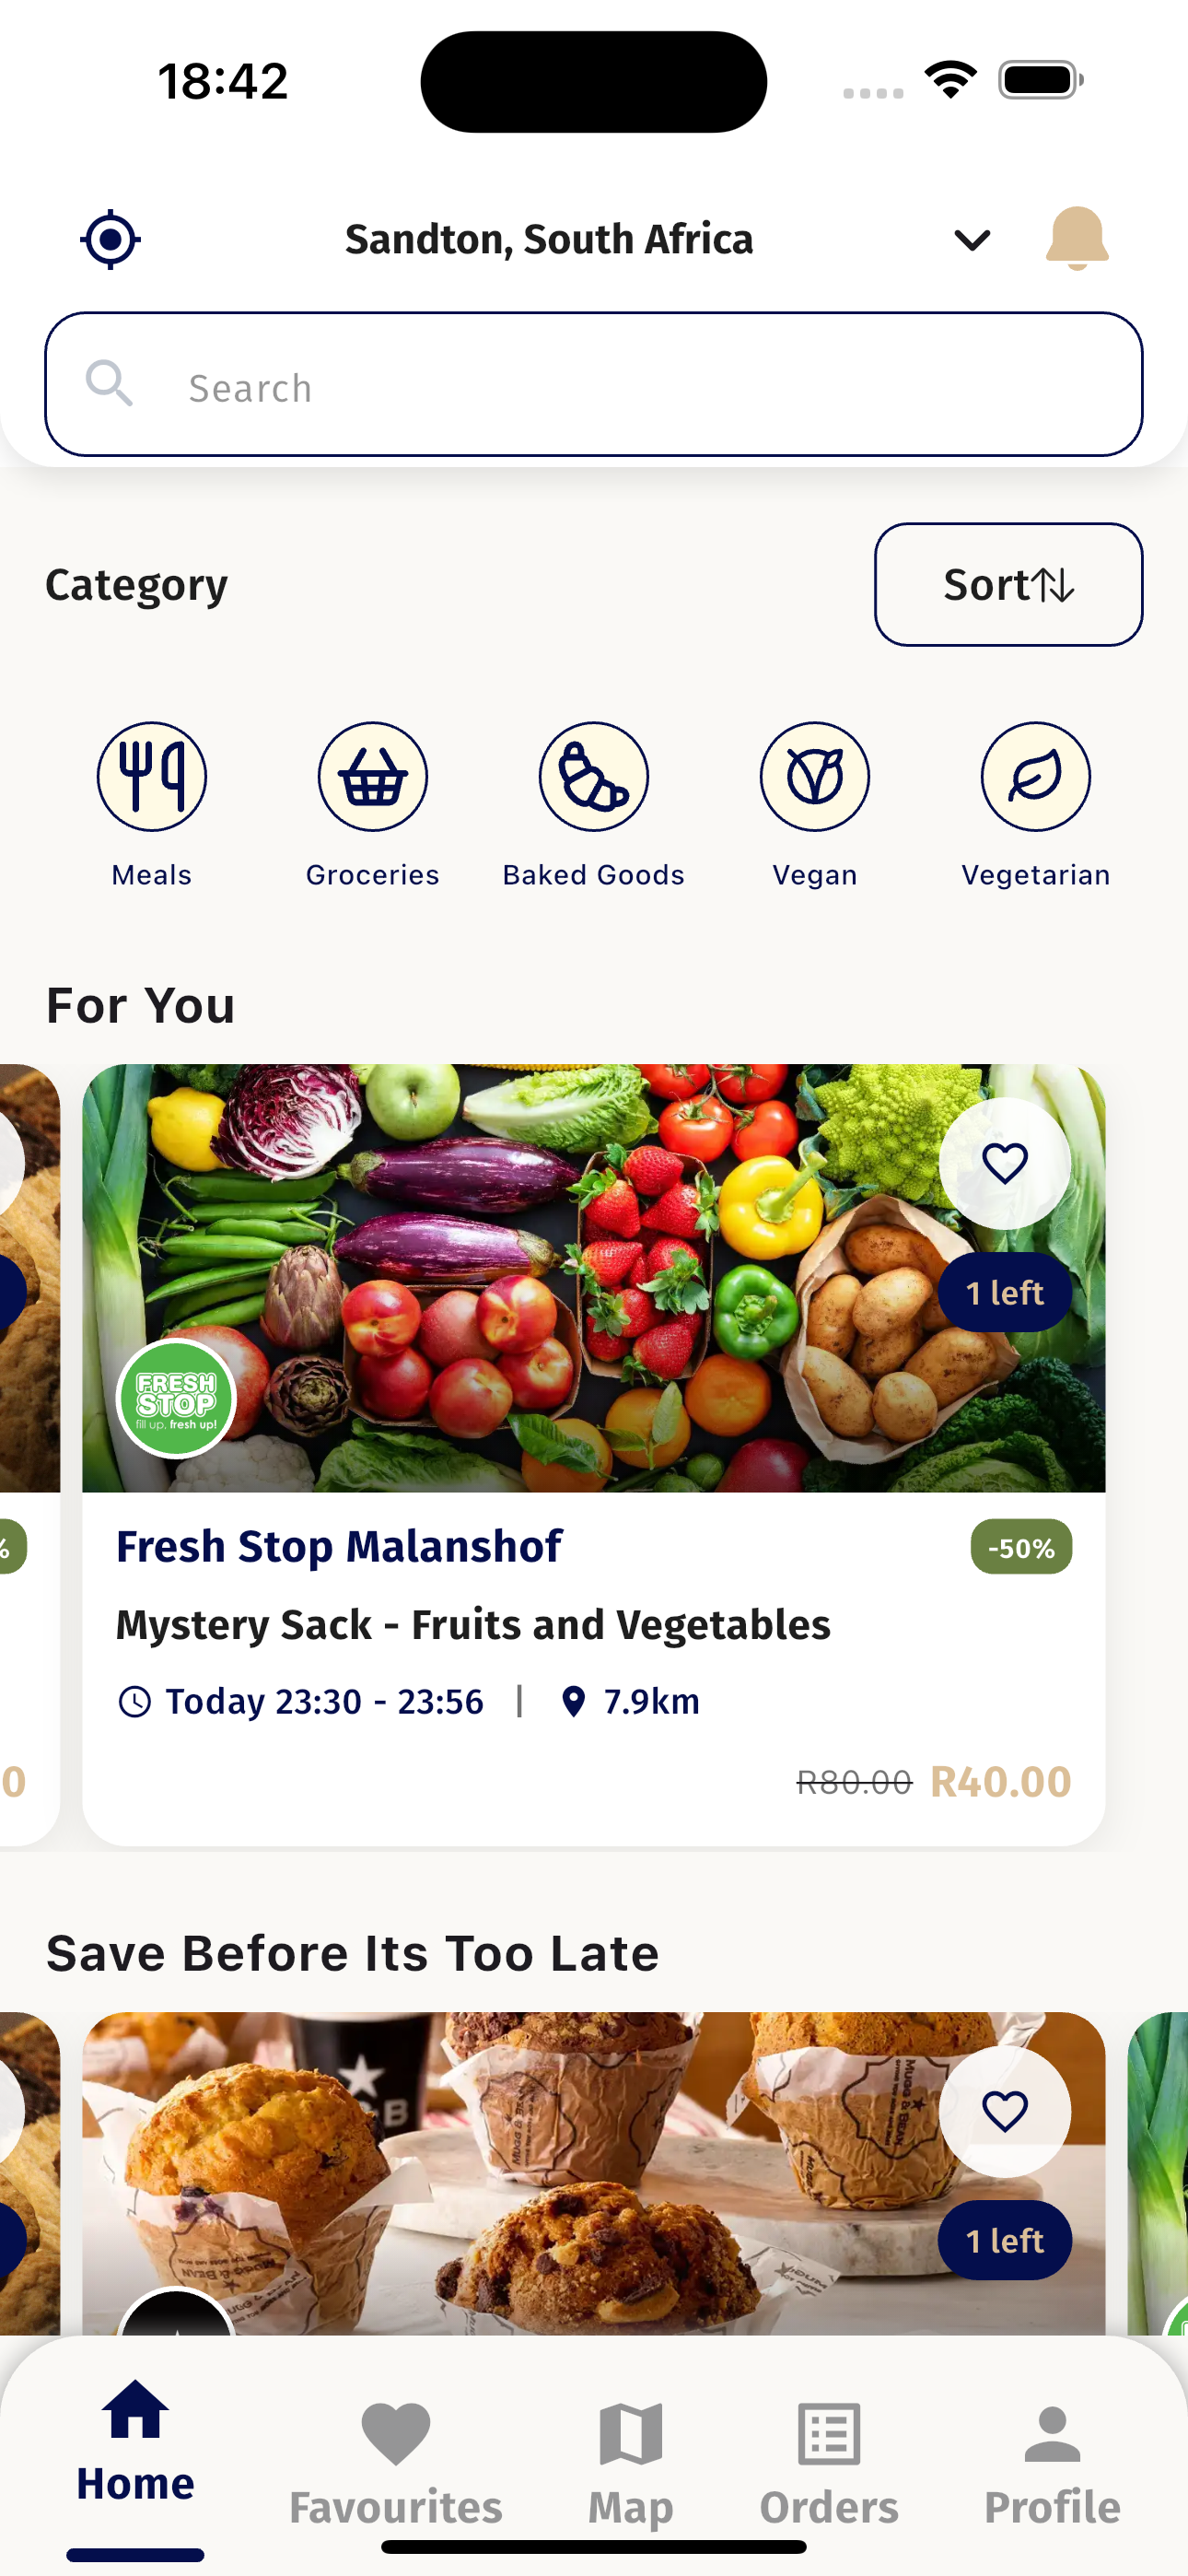Go to the Orders tab
The image size is (1188, 2576).
pos(829,2462)
